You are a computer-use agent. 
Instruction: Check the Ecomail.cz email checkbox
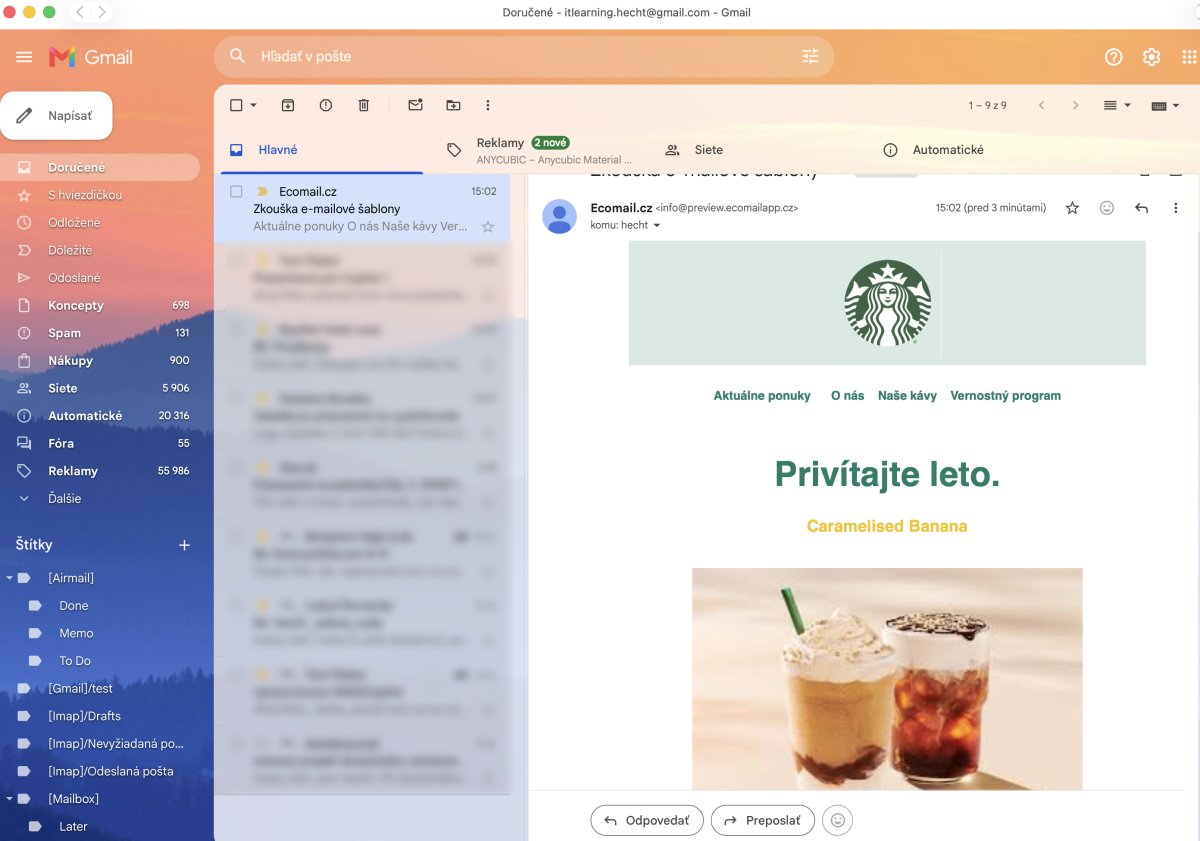236,191
